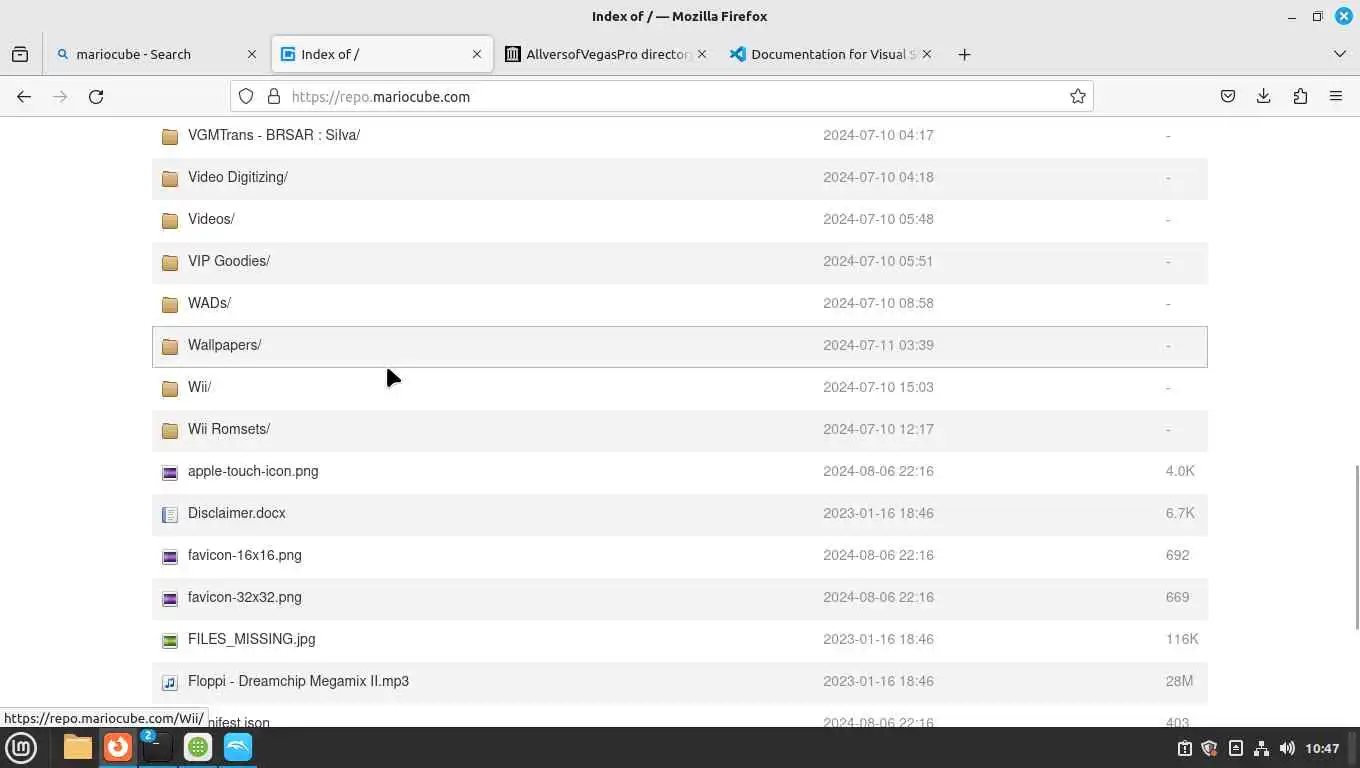Click the image icon beside FILES_MISSING.jpg
This screenshot has height=768, width=1360.
pos(170,640)
